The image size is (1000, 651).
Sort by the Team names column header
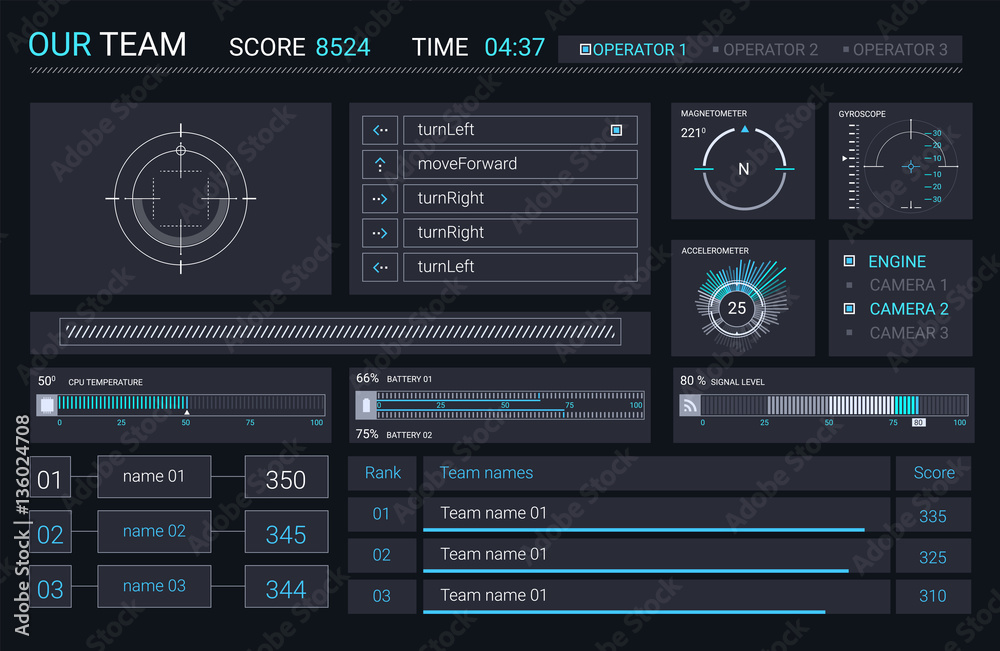[656, 473]
